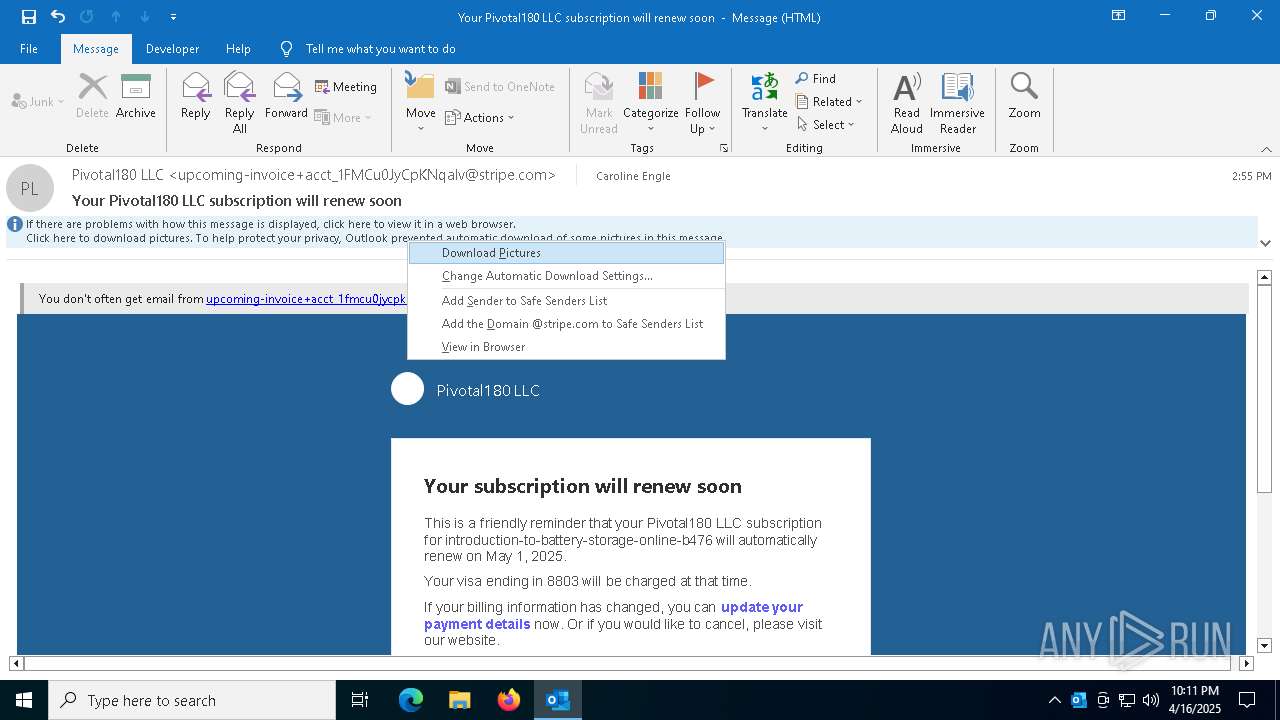The height and width of the screenshot is (720, 1280).
Task: Start Read Aloud
Action: point(907,103)
